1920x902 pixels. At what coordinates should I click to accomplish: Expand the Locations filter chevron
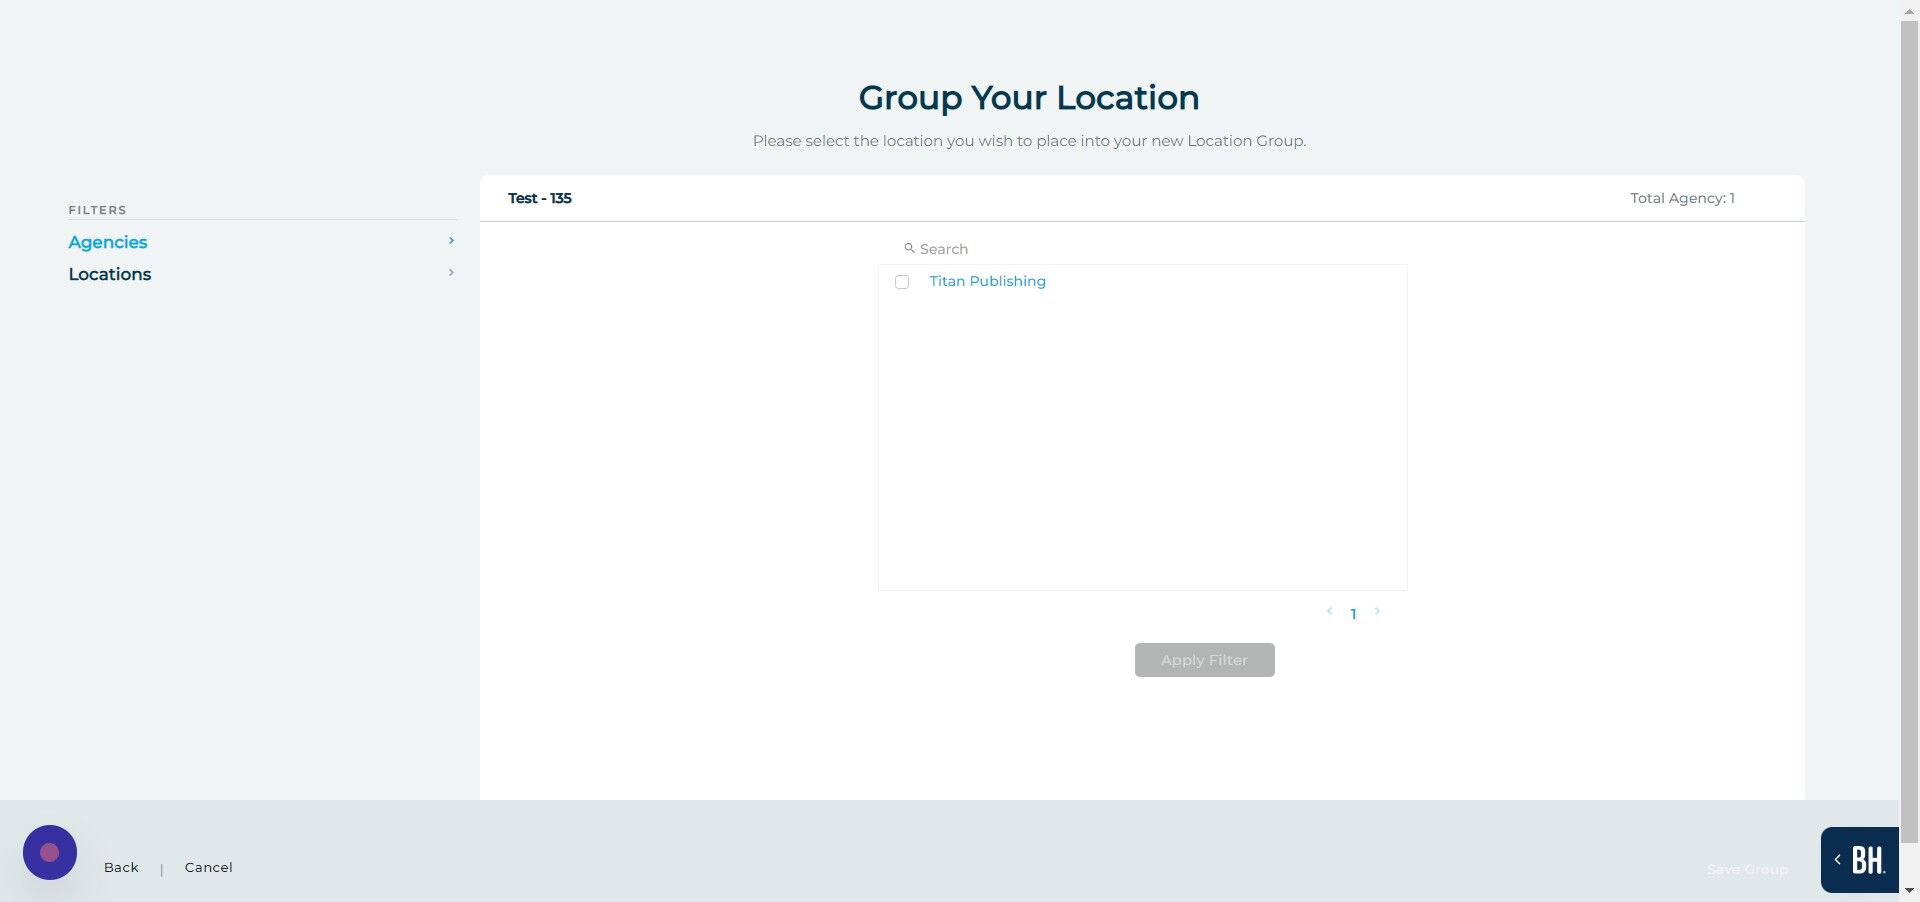coord(451,273)
